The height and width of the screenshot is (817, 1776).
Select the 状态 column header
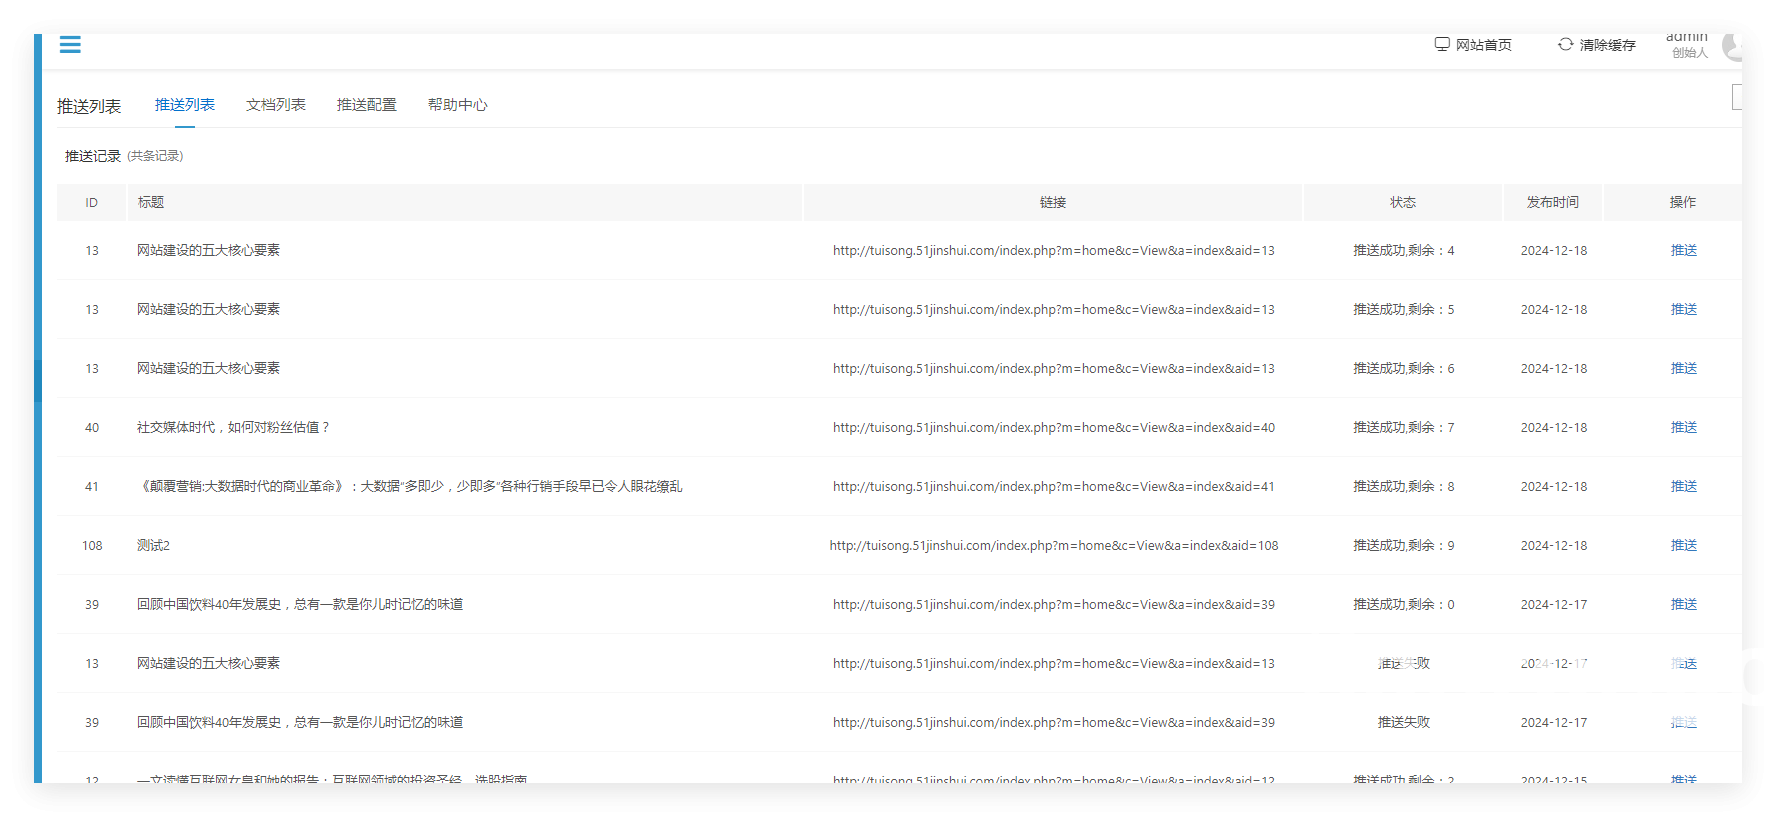pos(1403,202)
